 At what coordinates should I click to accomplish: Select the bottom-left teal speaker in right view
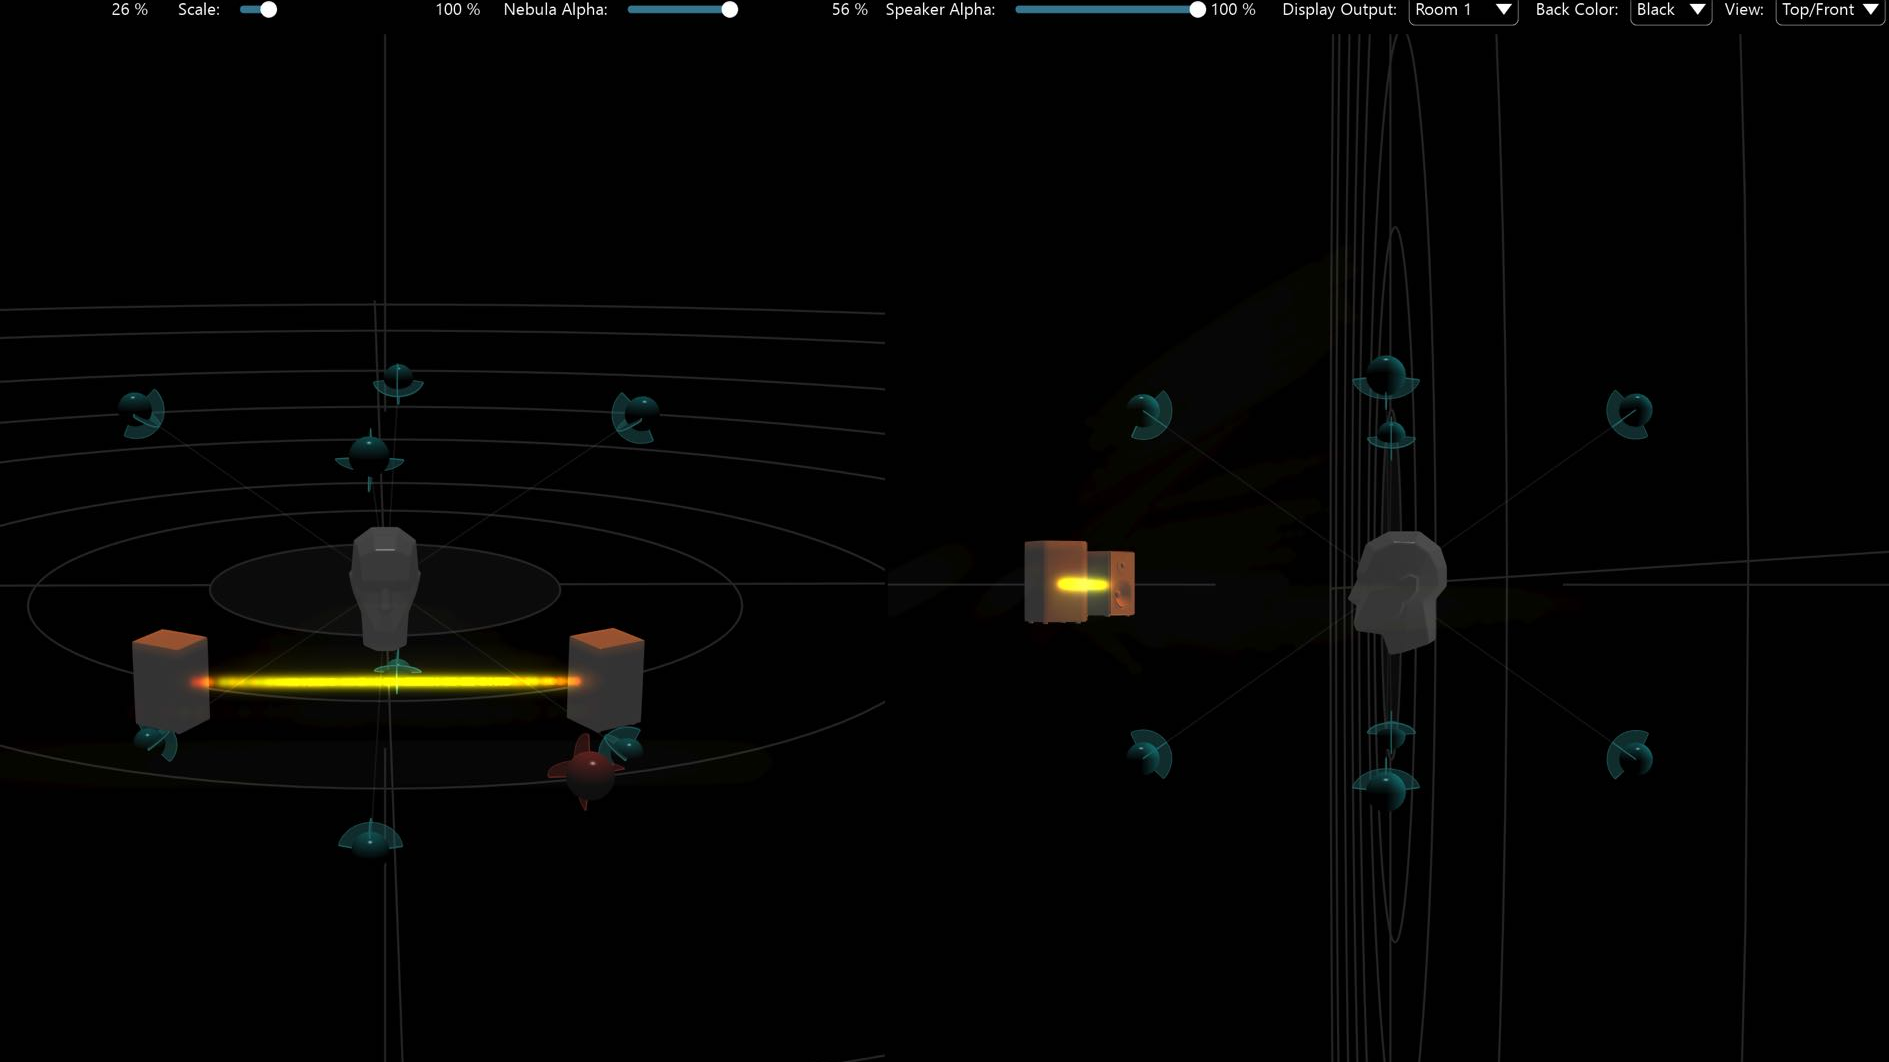pos(1149,754)
